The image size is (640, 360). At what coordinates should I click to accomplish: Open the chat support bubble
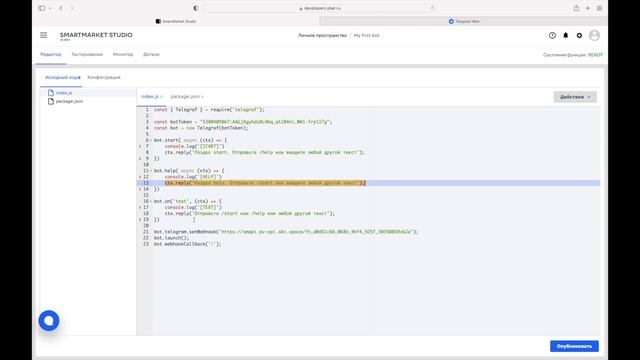[x=49, y=320]
